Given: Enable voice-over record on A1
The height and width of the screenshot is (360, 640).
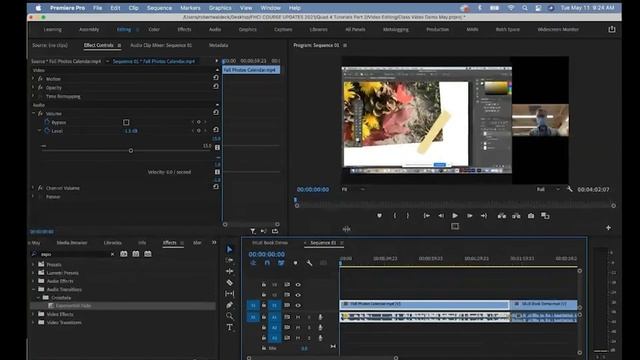Looking at the screenshot, I should point(320,317).
